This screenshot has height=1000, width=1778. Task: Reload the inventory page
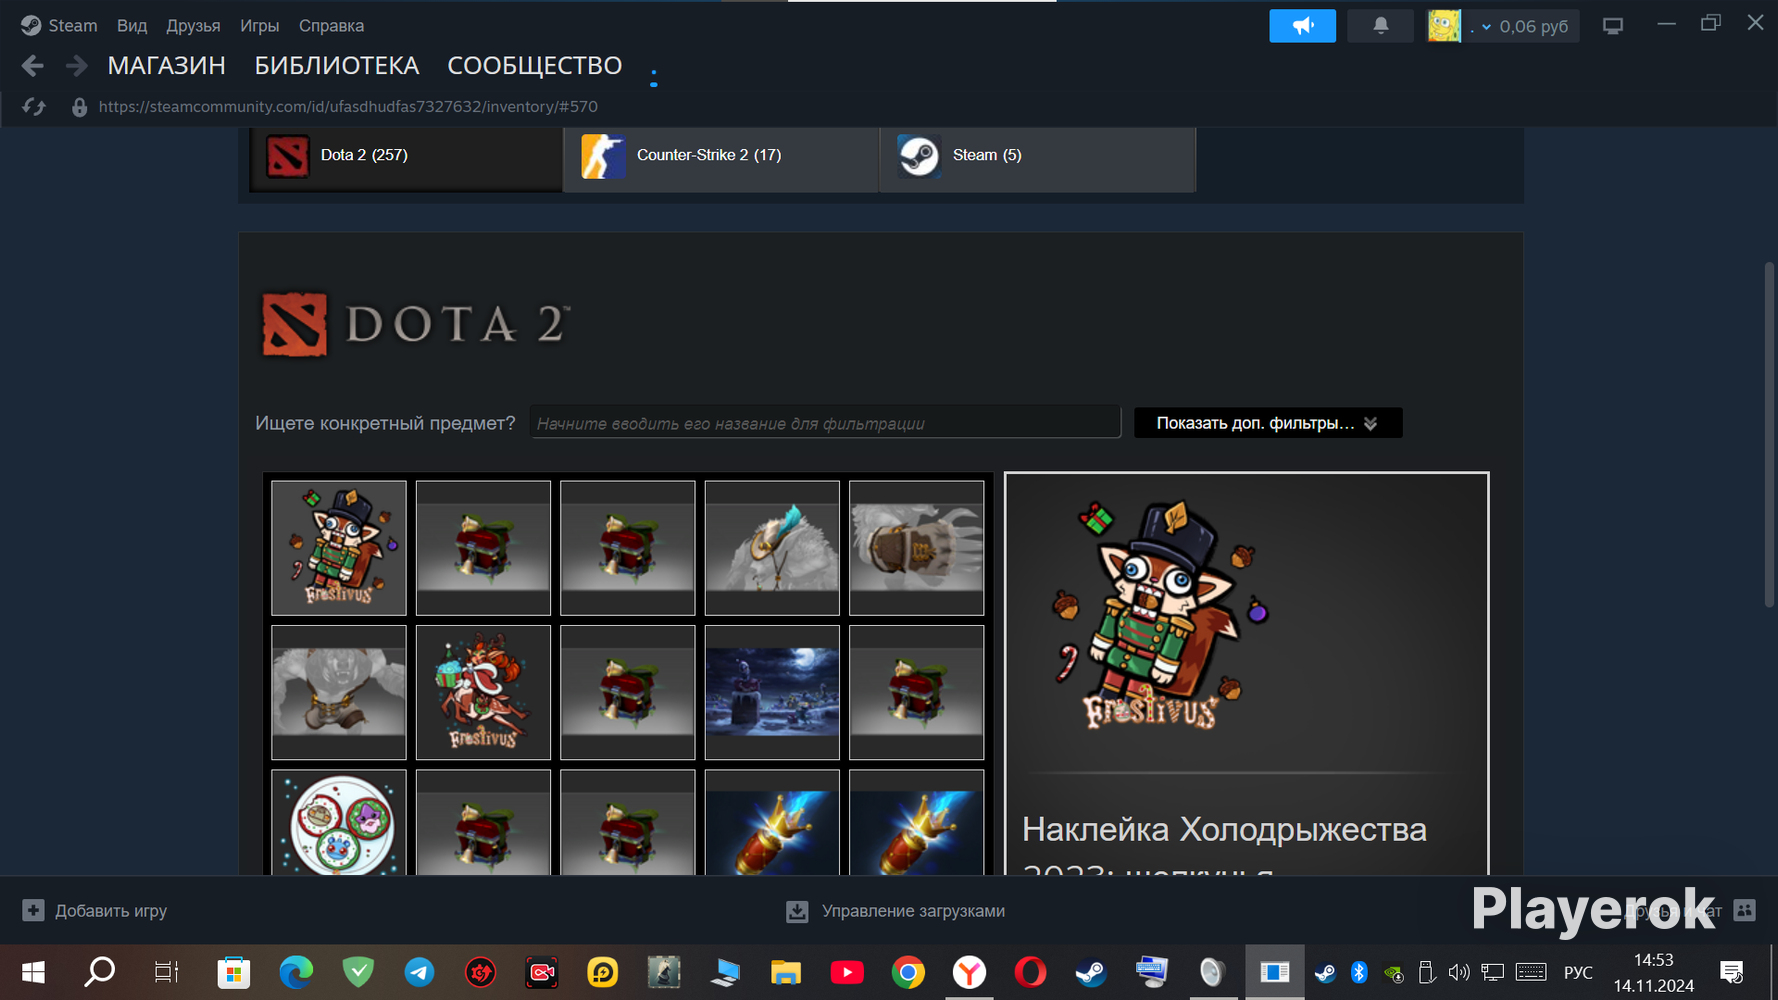34,107
